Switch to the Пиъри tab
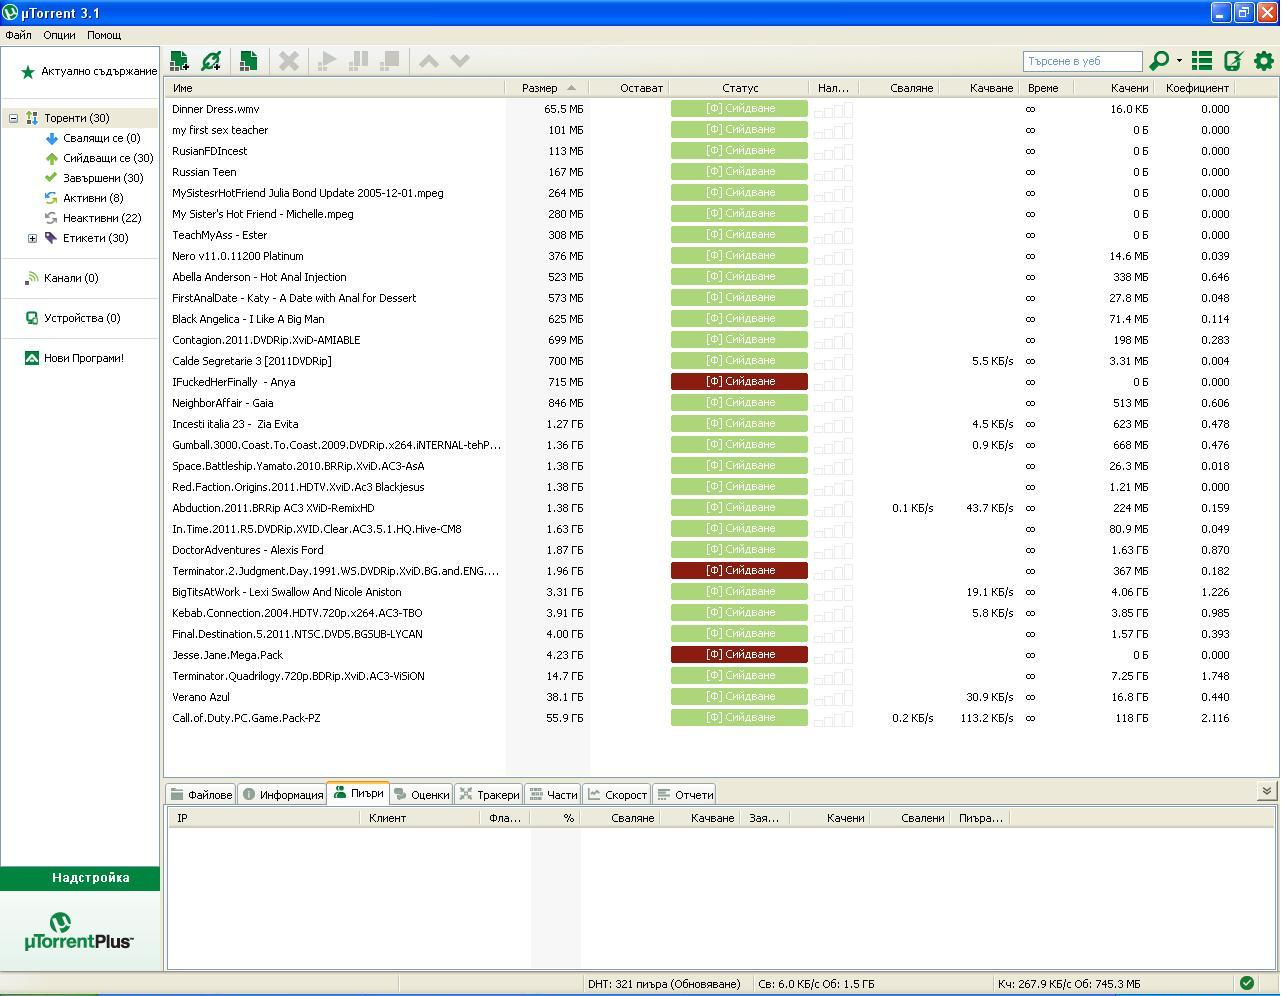 click(x=358, y=793)
